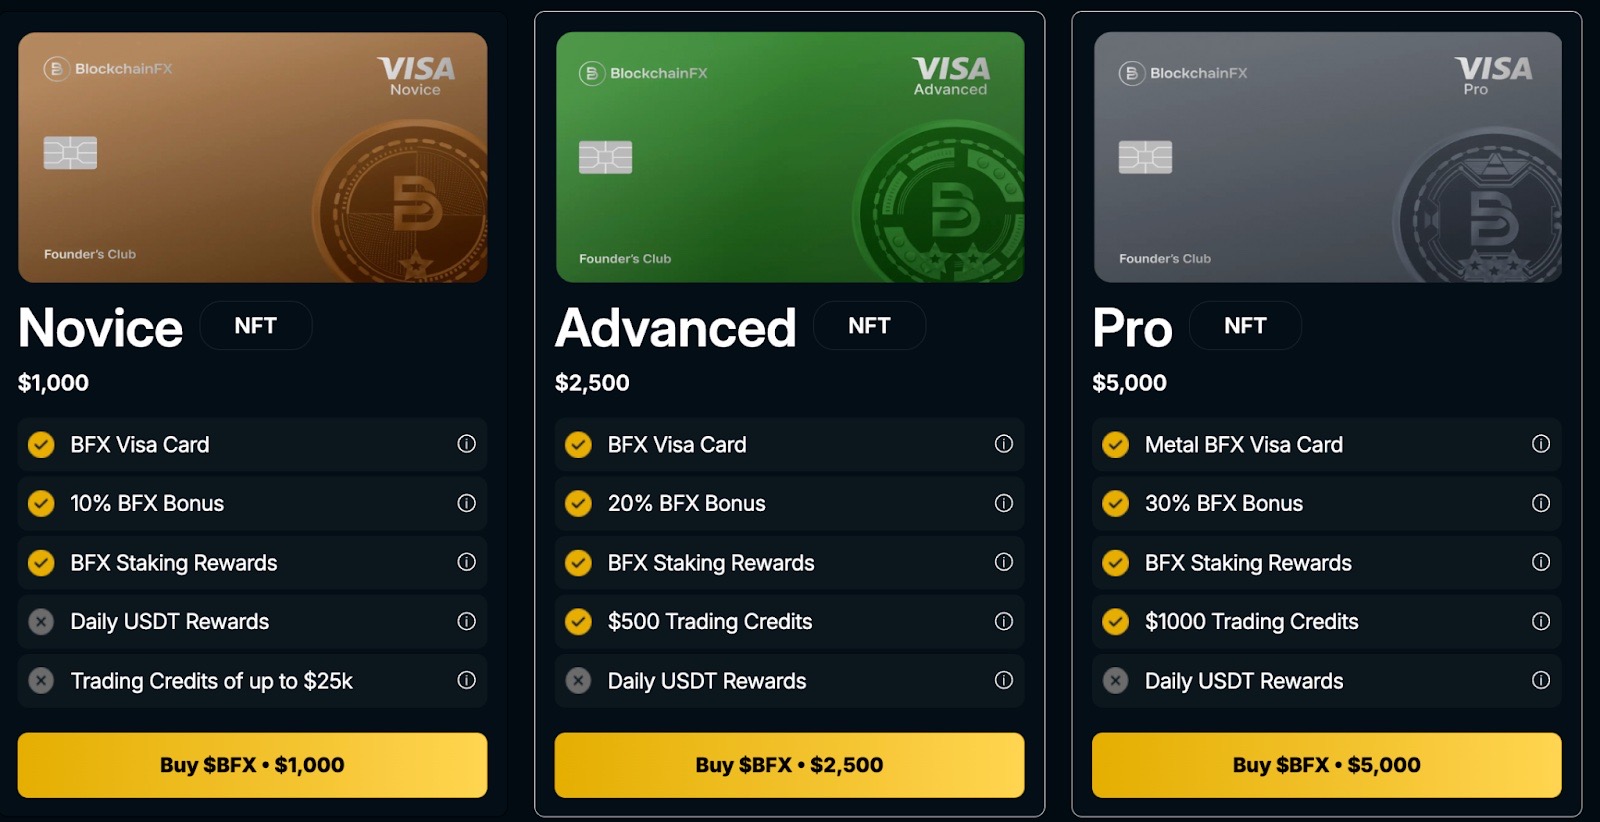1600x822 pixels.
Task: Click the Novice Daily USDT Rewards X mark
Action: click(41, 622)
